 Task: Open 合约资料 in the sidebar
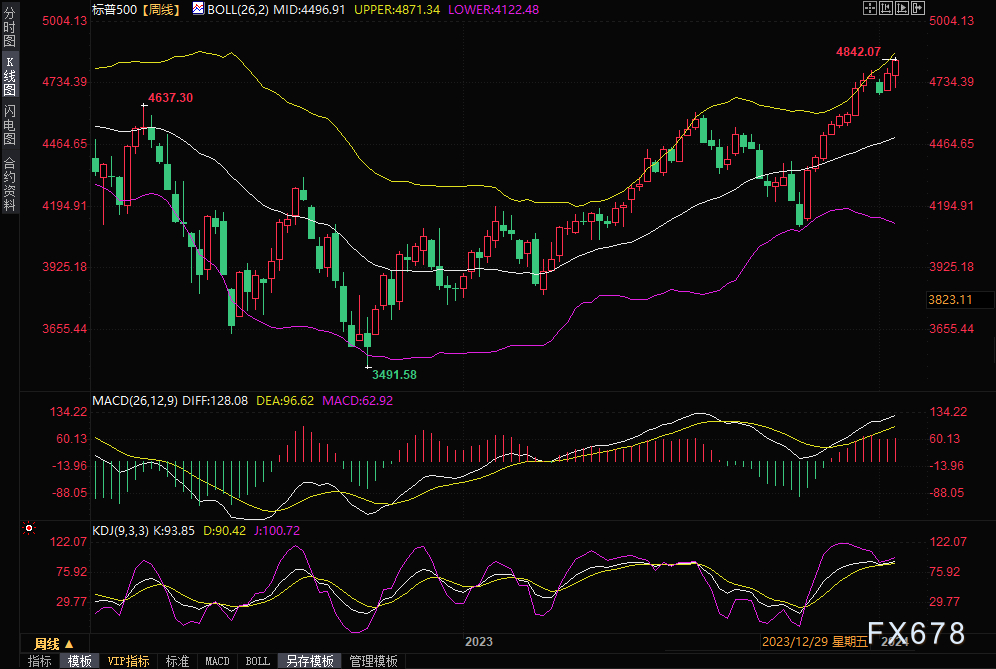tap(10, 183)
